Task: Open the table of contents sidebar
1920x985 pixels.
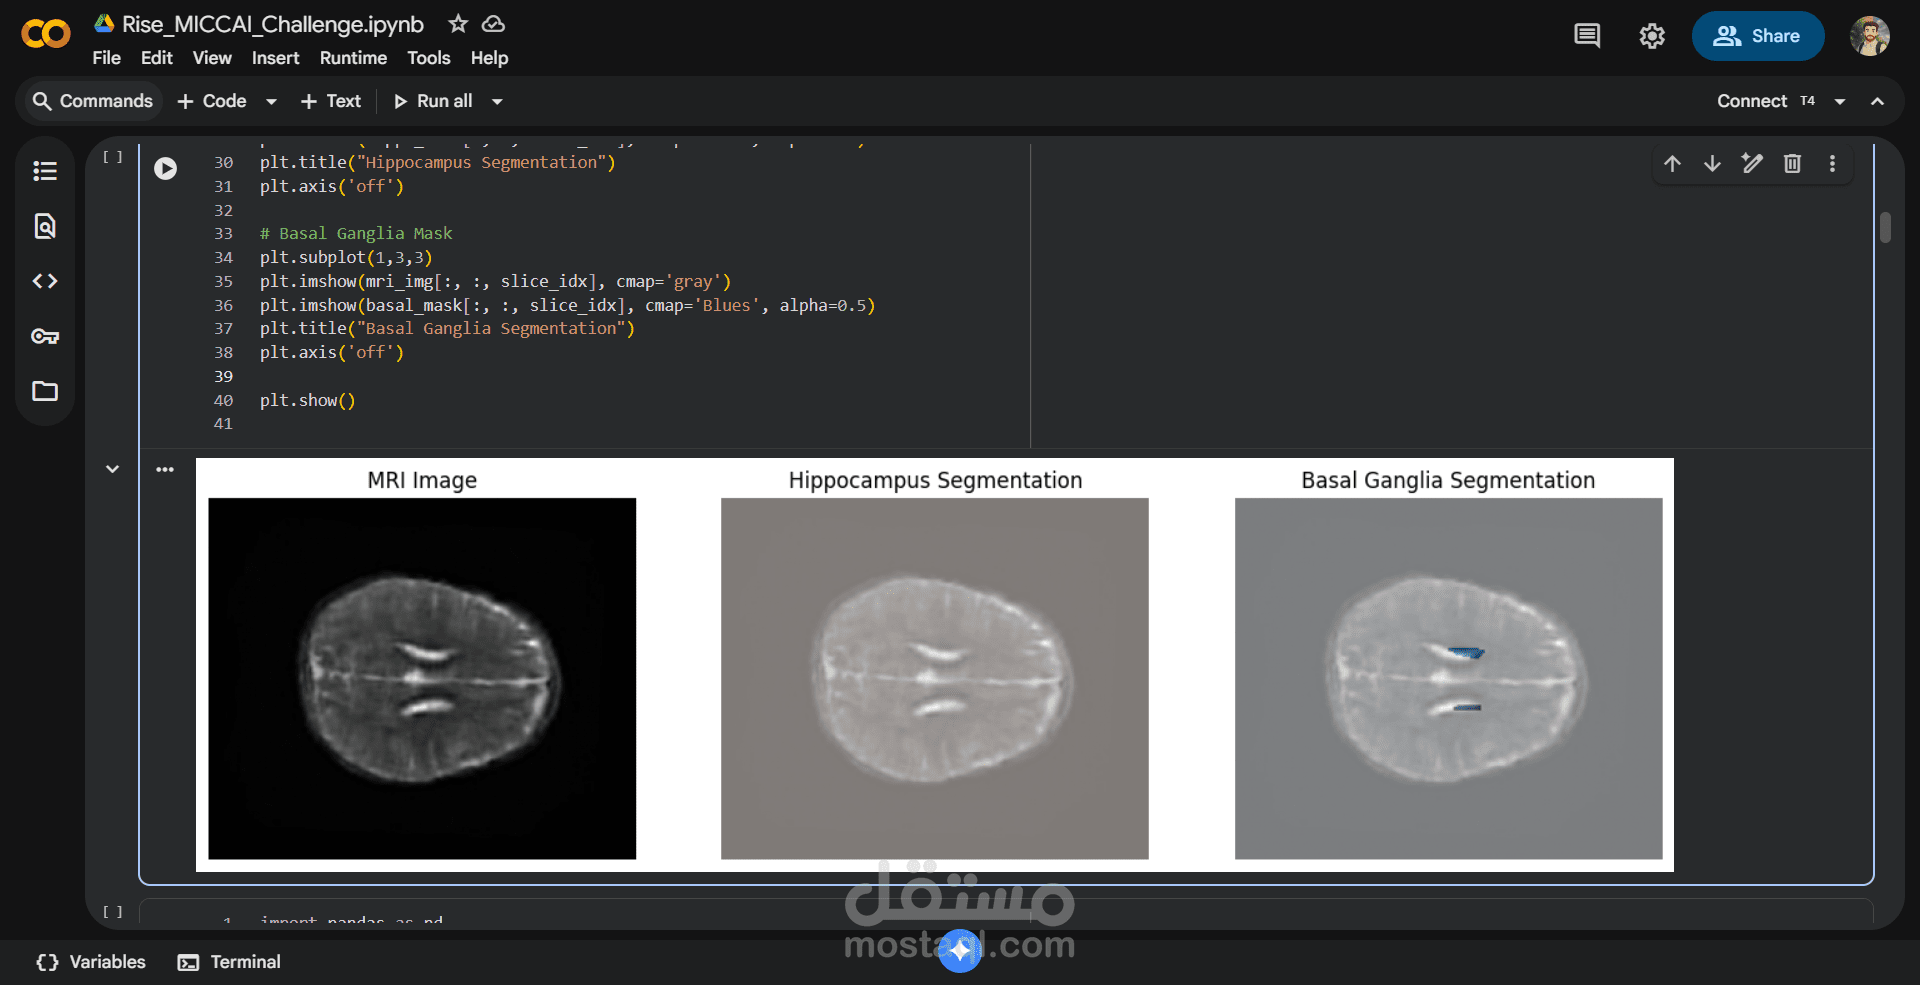Action: click(45, 171)
